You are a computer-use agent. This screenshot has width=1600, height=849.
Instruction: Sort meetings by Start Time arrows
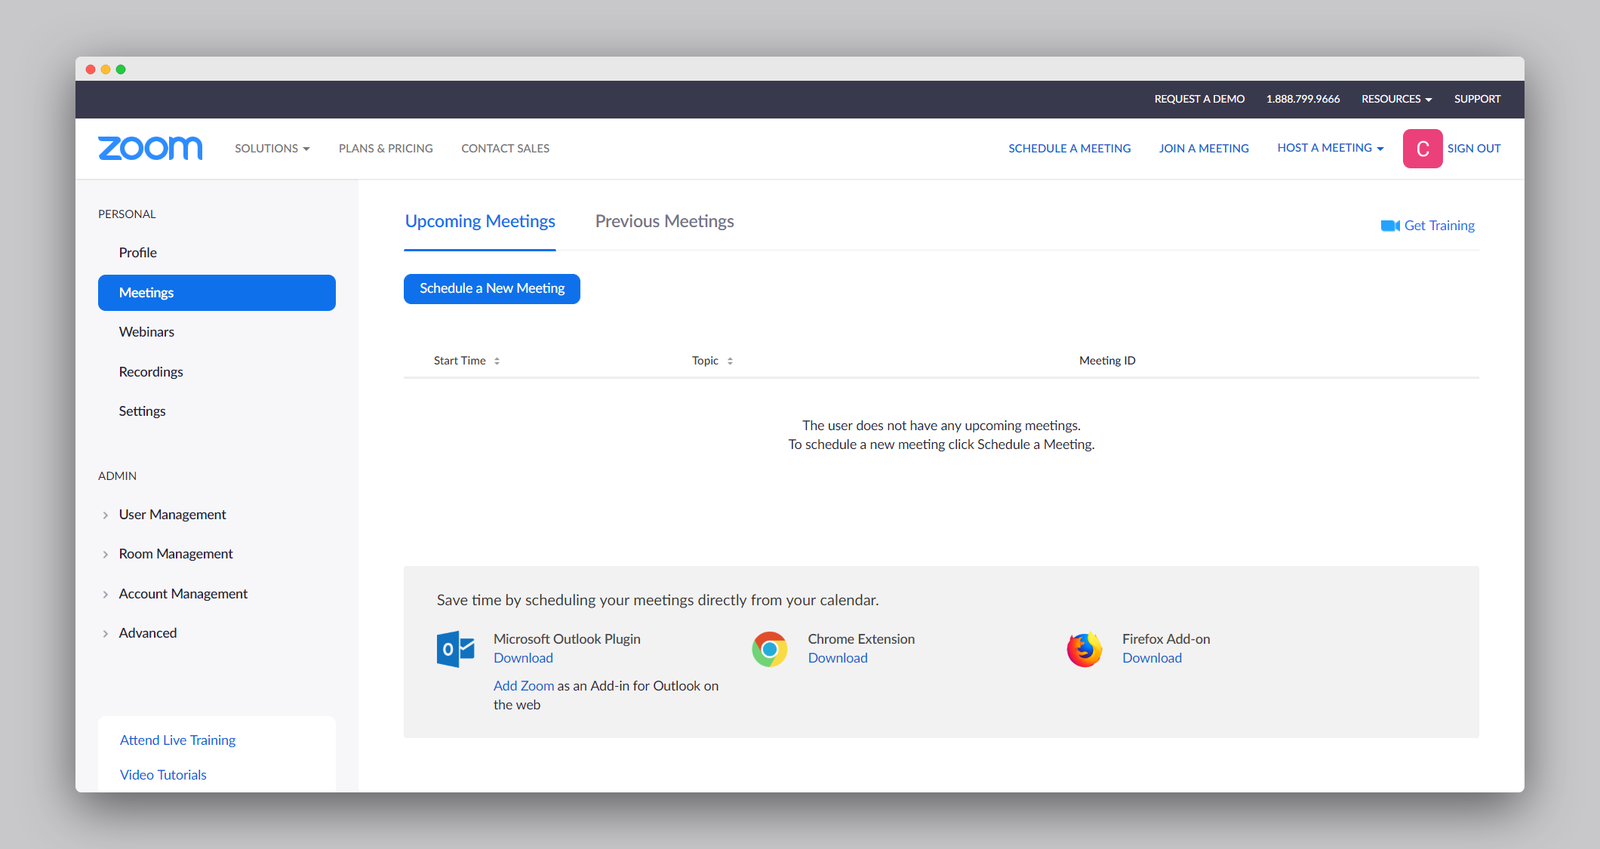click(x=497, y=361)
